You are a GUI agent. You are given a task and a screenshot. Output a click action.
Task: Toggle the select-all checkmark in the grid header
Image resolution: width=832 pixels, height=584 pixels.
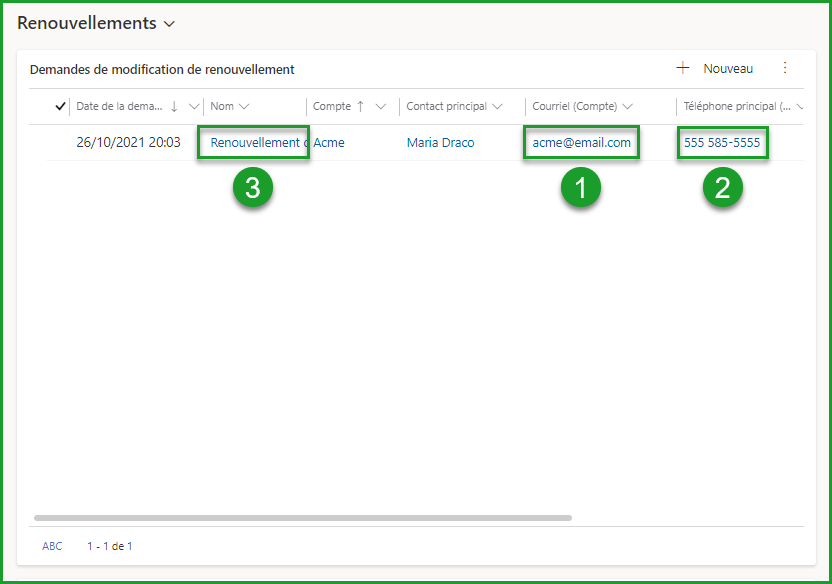(x=60, y=106)
